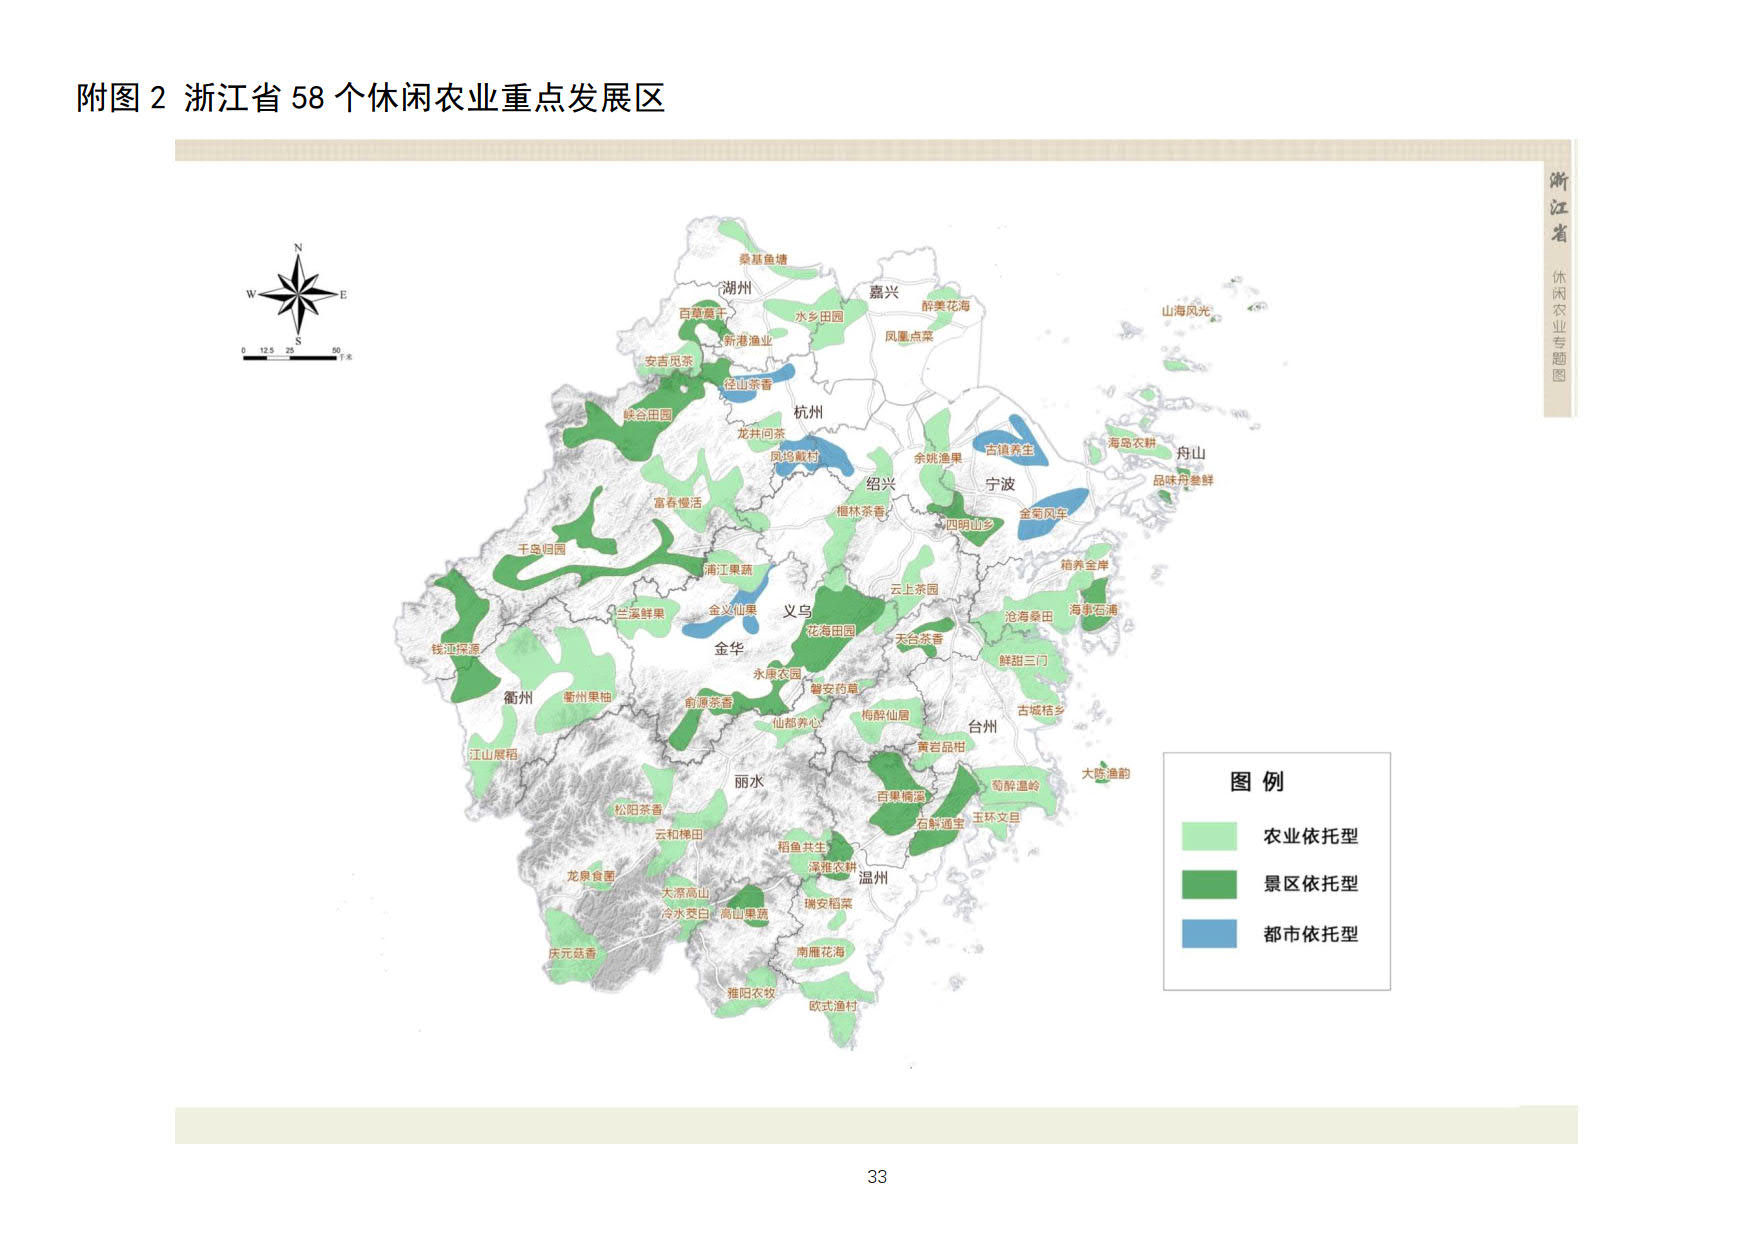Select the 宁波 city label
The height and width of the screenshot is (1241, 1754).
(1000, 484)
